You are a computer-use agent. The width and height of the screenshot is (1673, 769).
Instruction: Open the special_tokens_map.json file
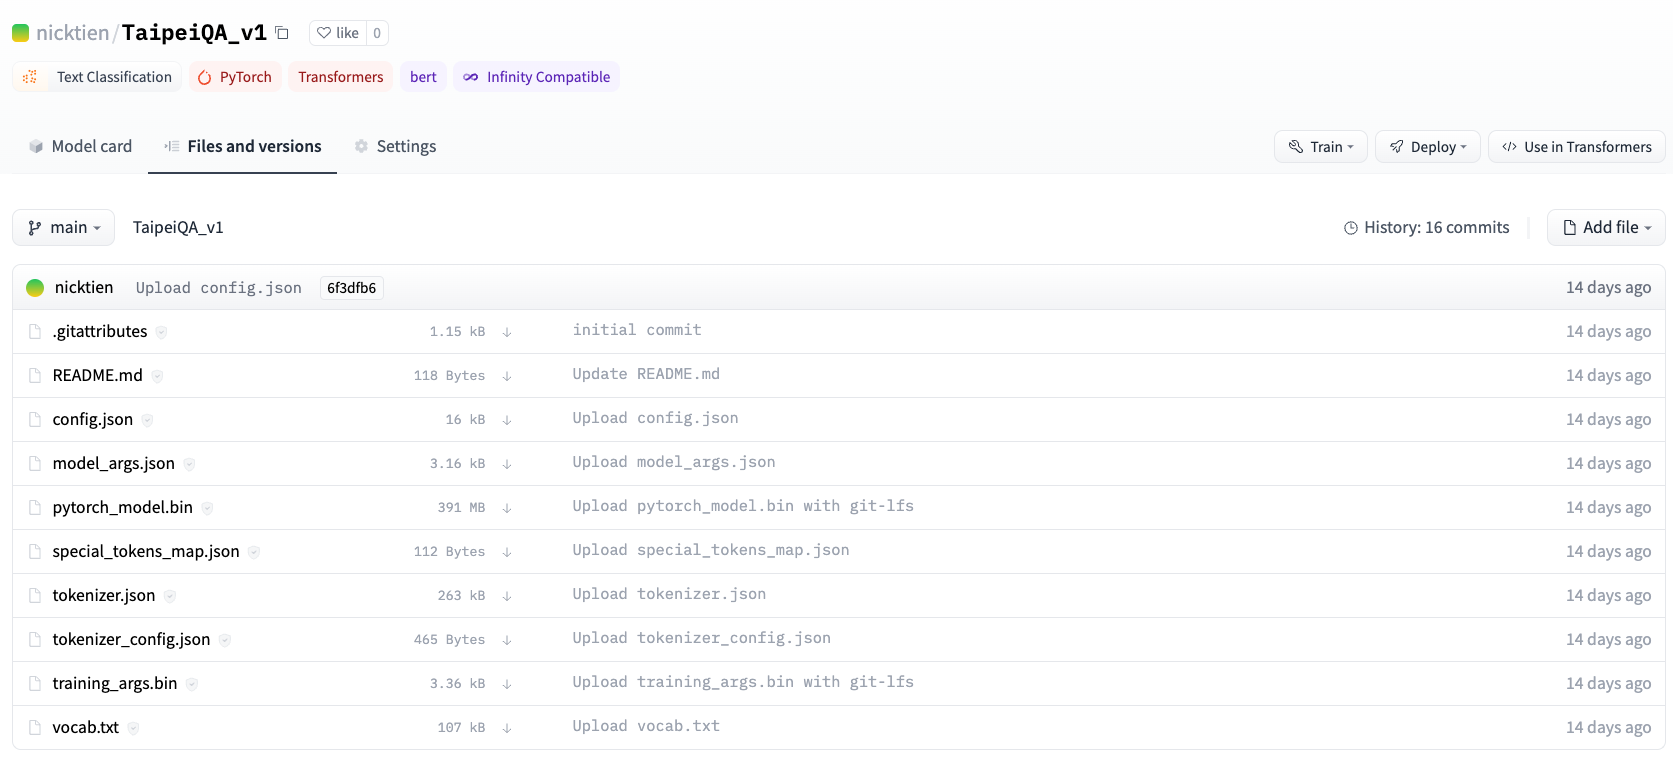click(x=146, y=552)
